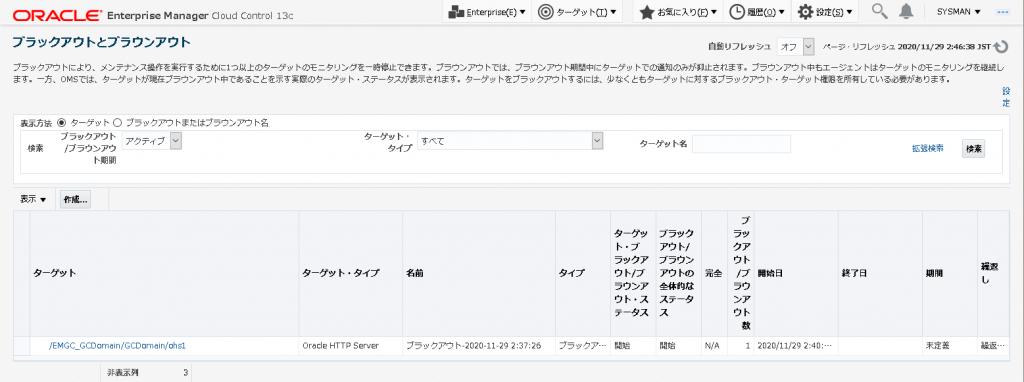Click the 2020/11/29 2:40 start date cell

[795, 345]
